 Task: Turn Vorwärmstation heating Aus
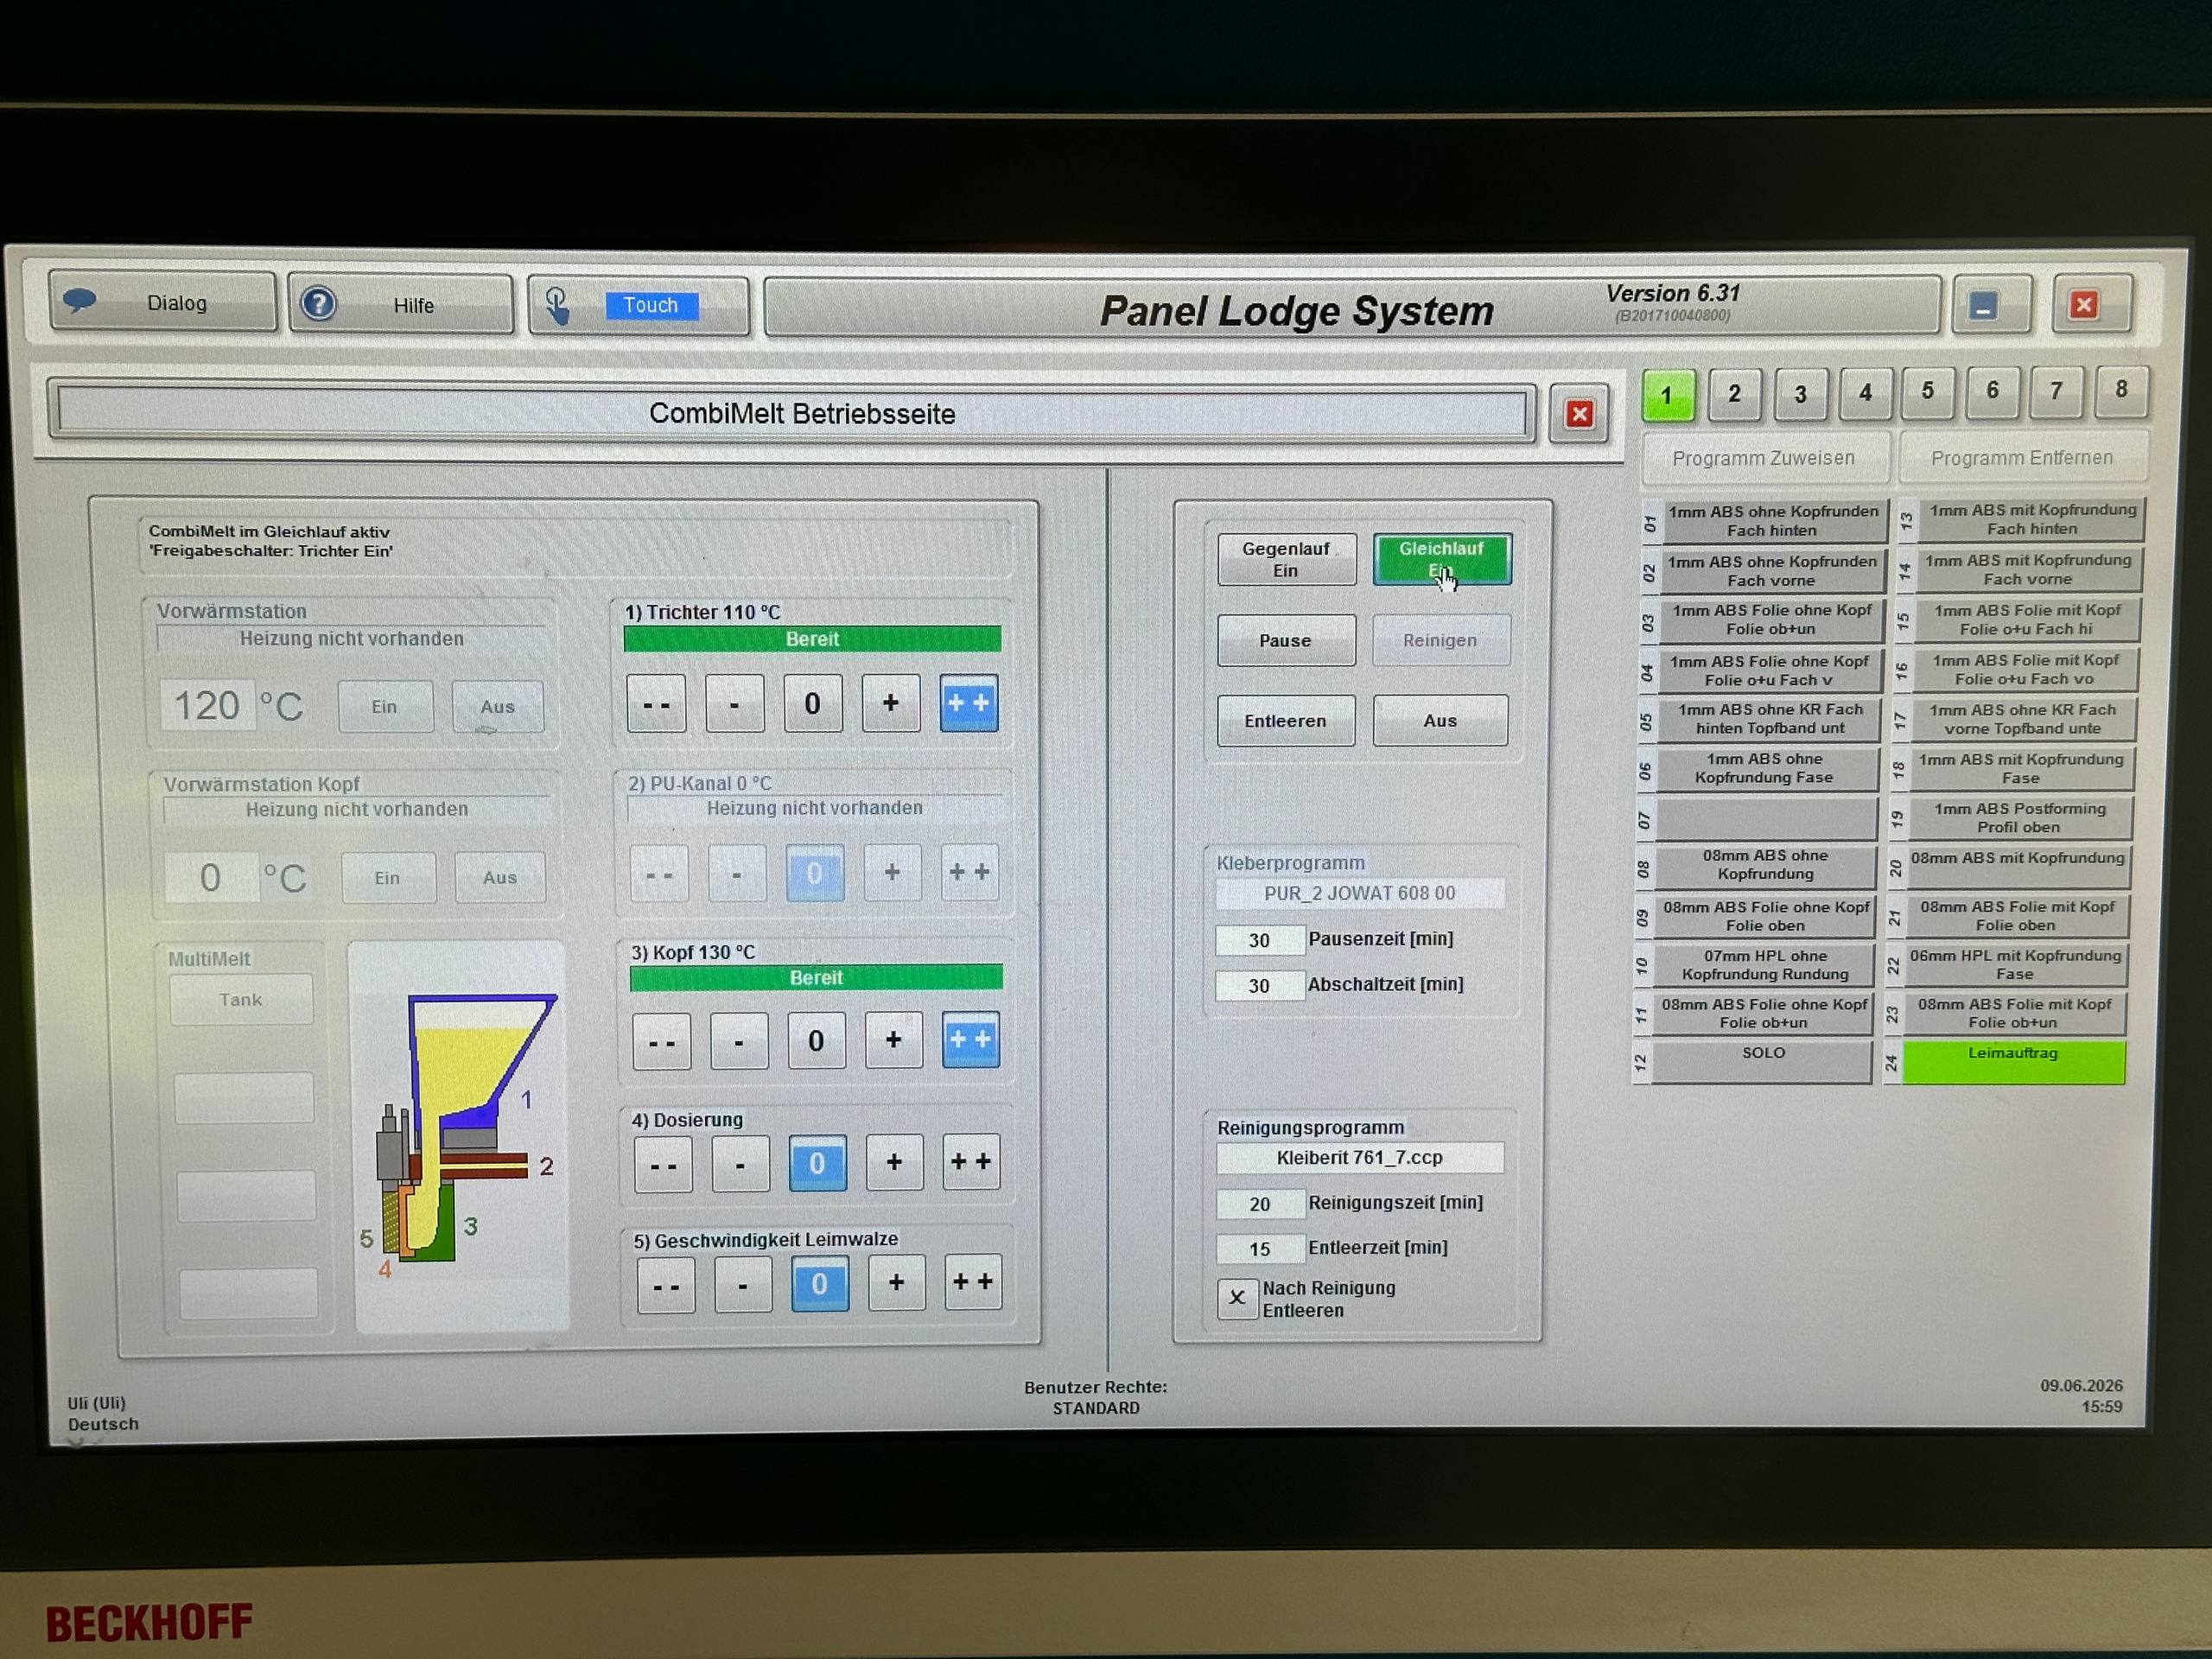click(x=497, y=707)
